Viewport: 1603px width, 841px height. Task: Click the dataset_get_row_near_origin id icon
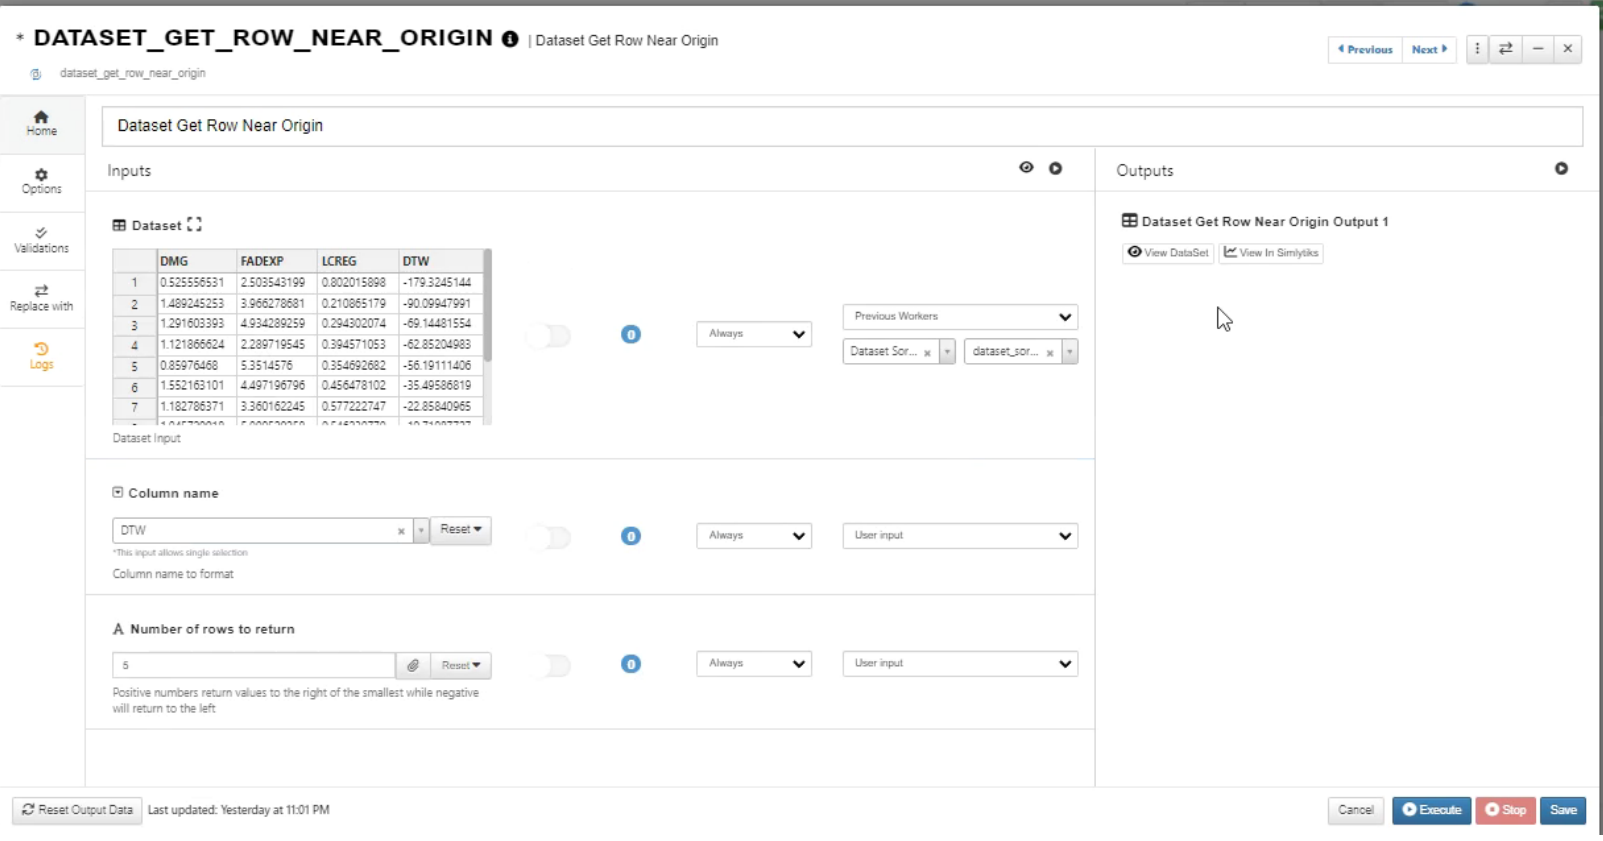click(x=36, y=73)
